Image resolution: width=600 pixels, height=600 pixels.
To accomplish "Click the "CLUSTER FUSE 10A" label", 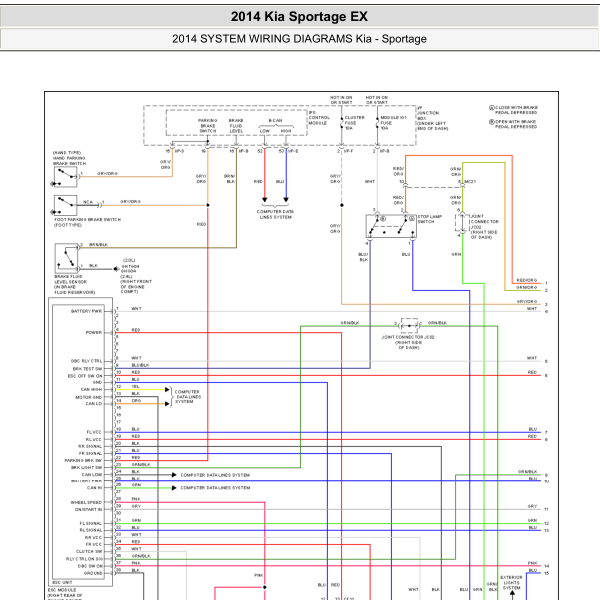I will (354, 123).
